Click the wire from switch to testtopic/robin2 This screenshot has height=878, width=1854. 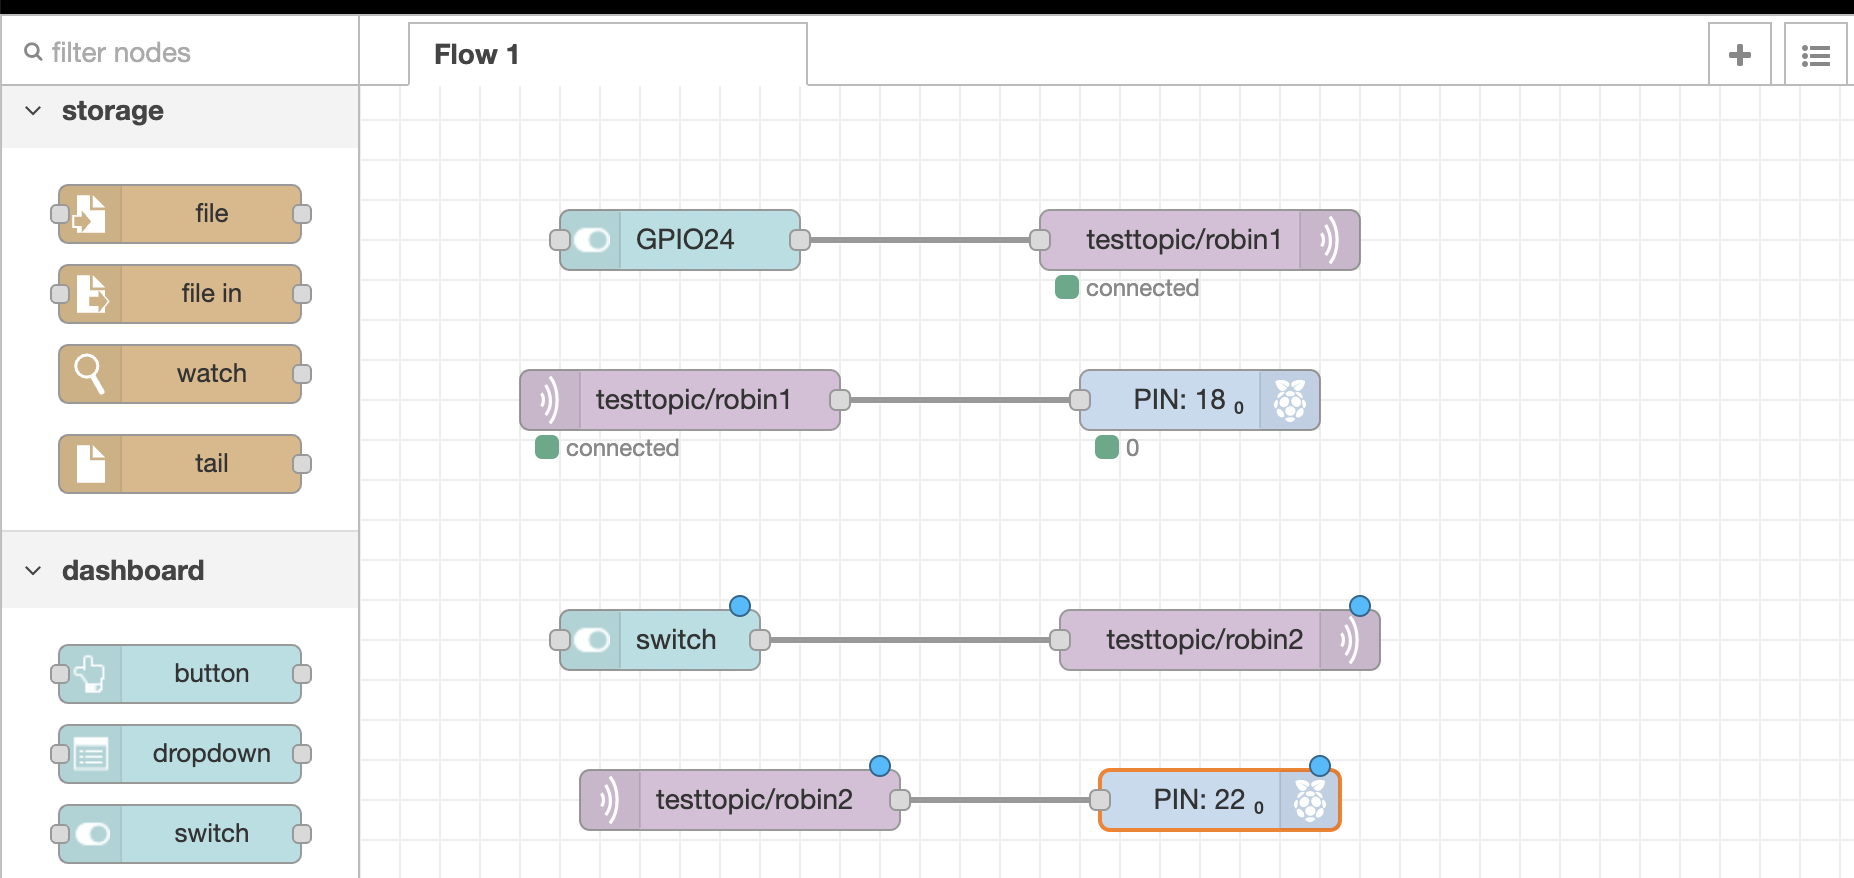pos(910,640)
